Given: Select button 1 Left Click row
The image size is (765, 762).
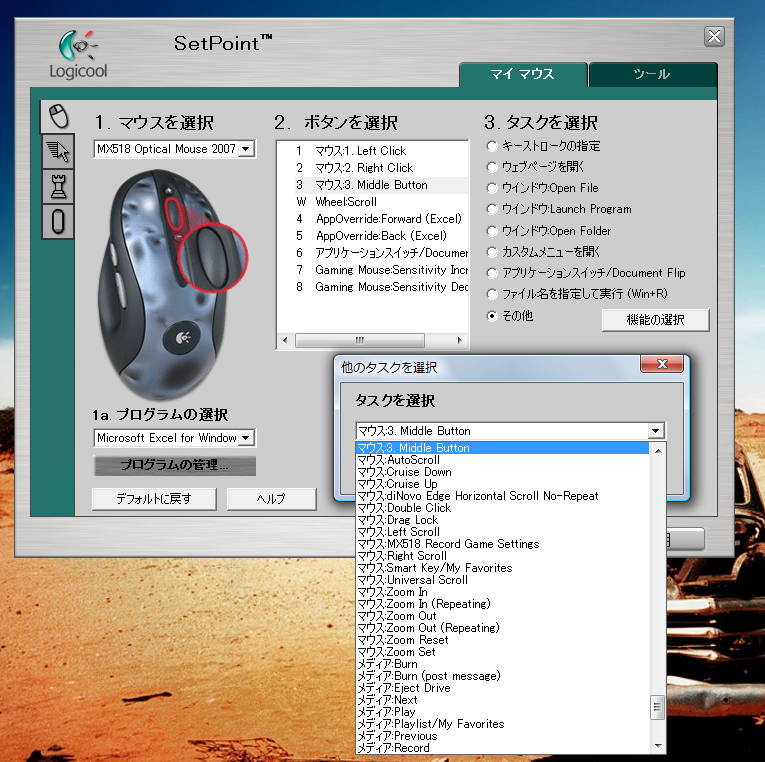Looking at the screenshot, I should click(x=372, y=151).
